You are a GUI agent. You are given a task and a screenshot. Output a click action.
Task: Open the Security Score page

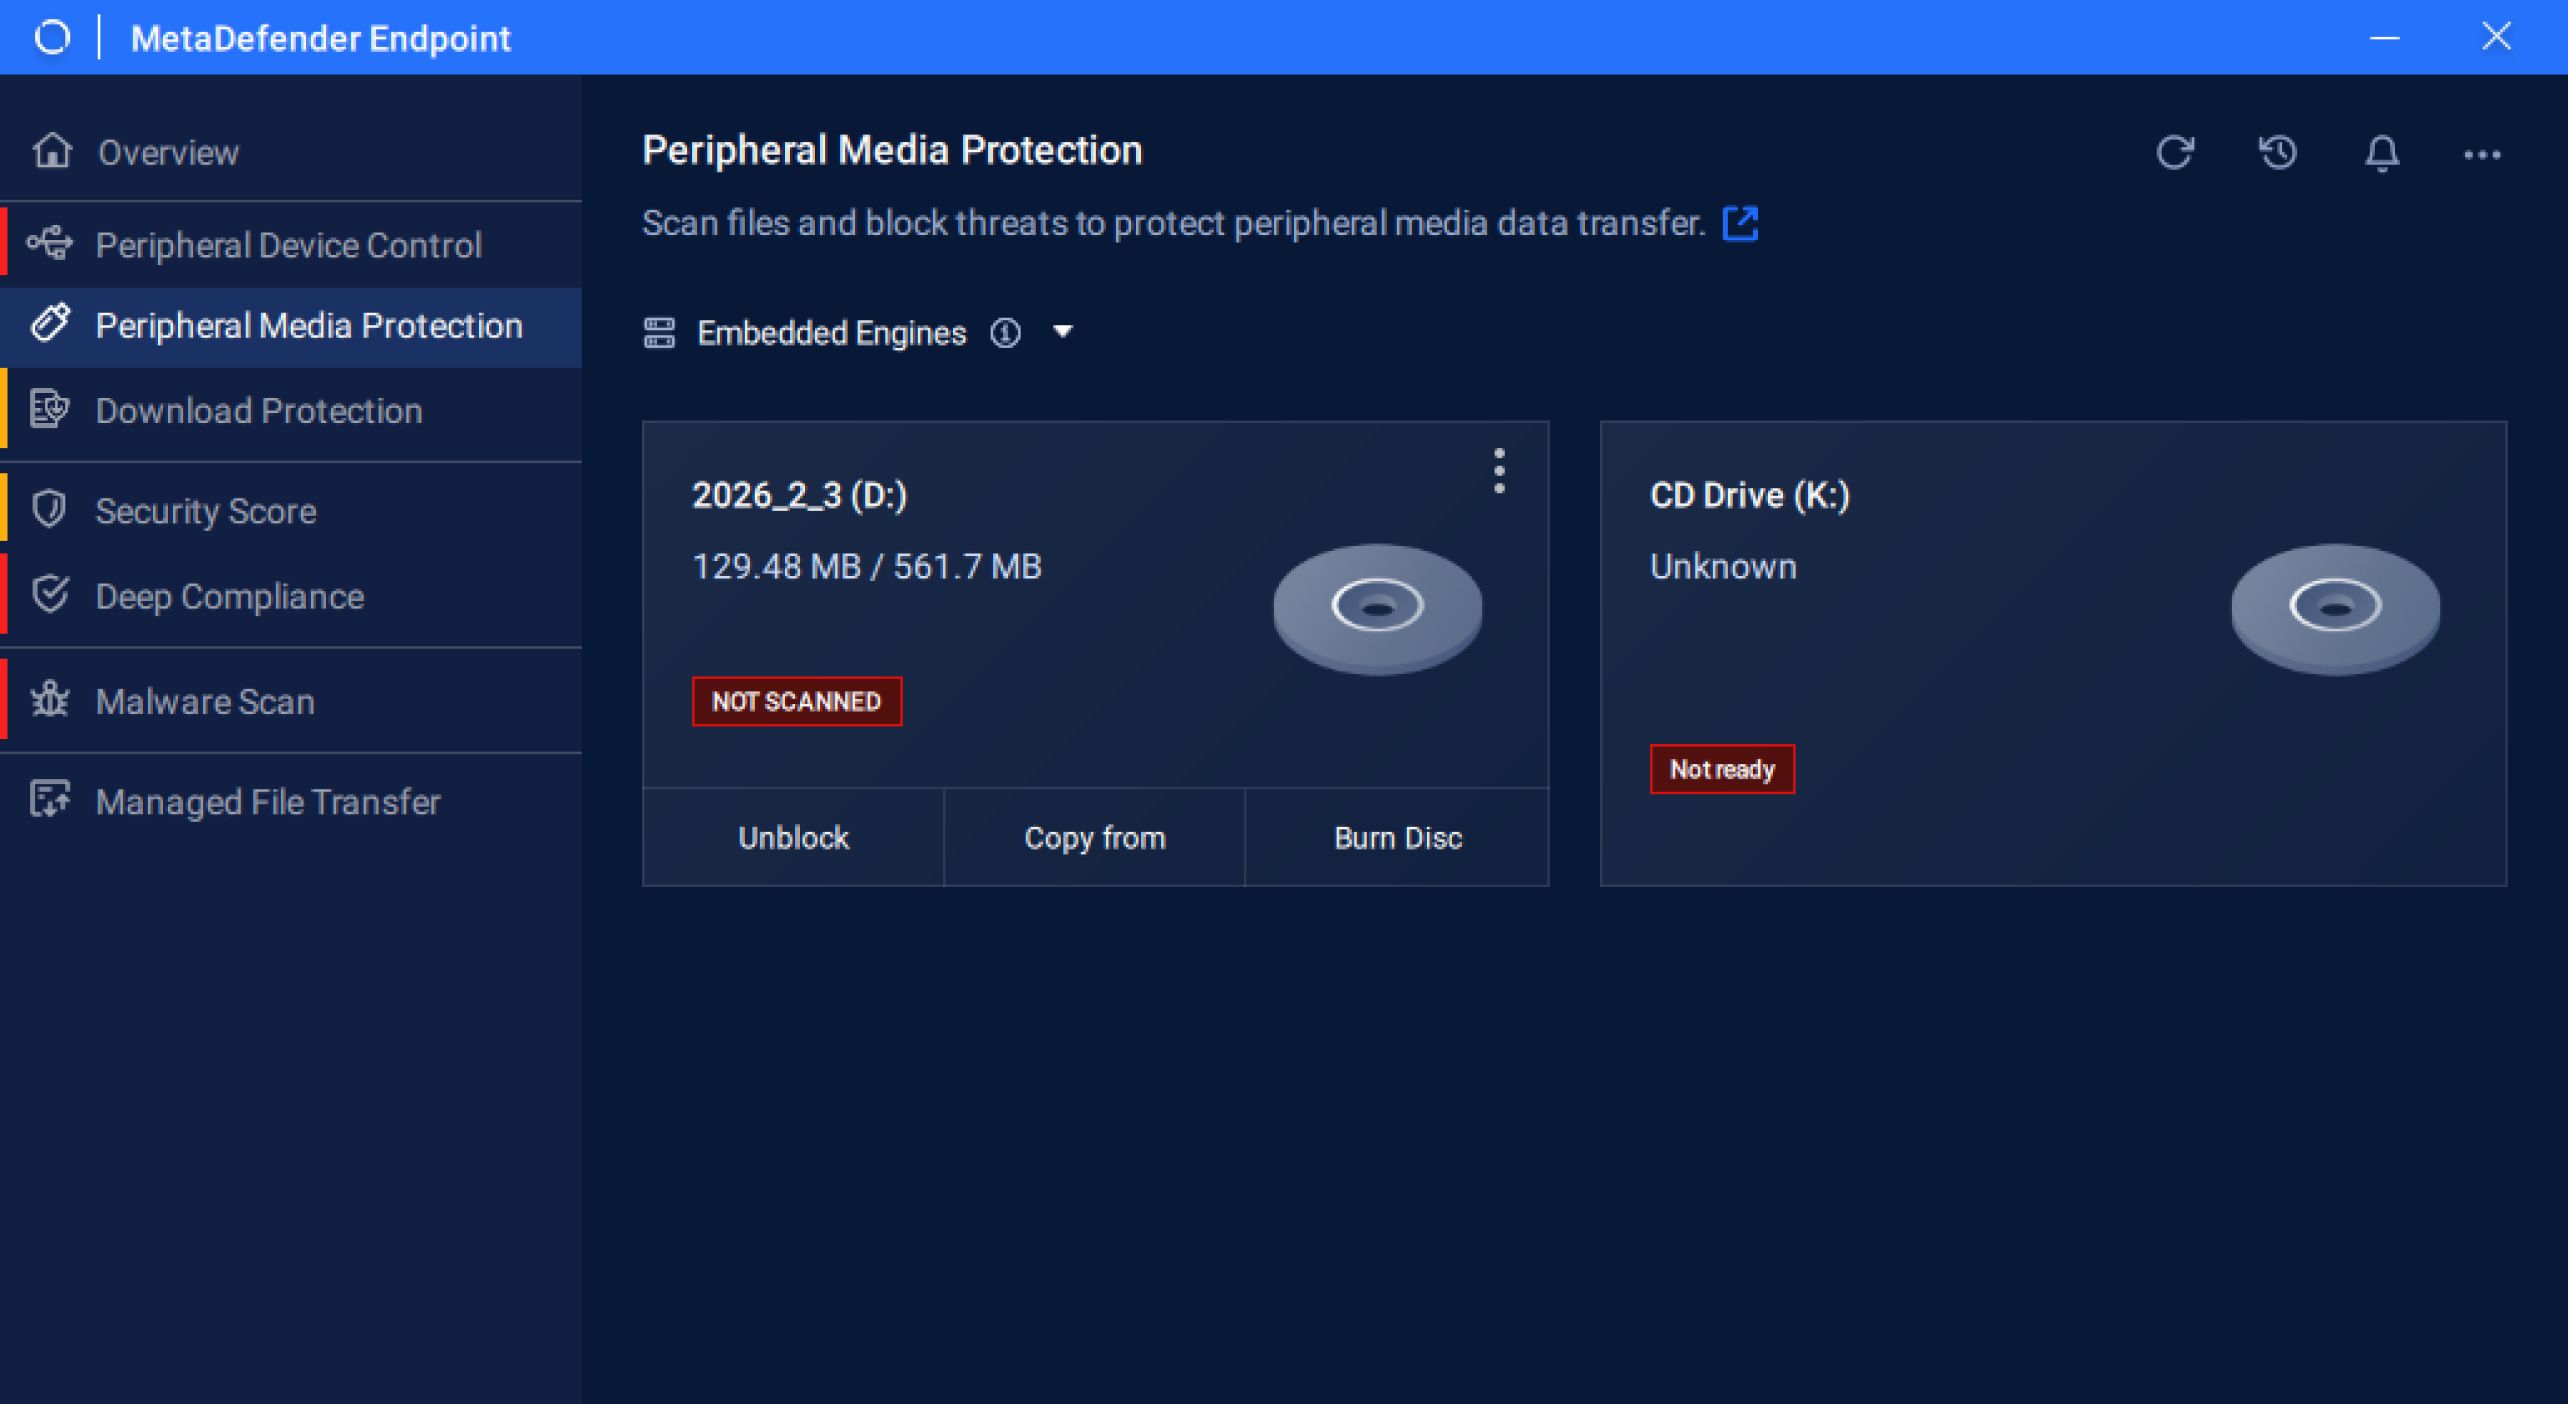(x=206, y=511)
